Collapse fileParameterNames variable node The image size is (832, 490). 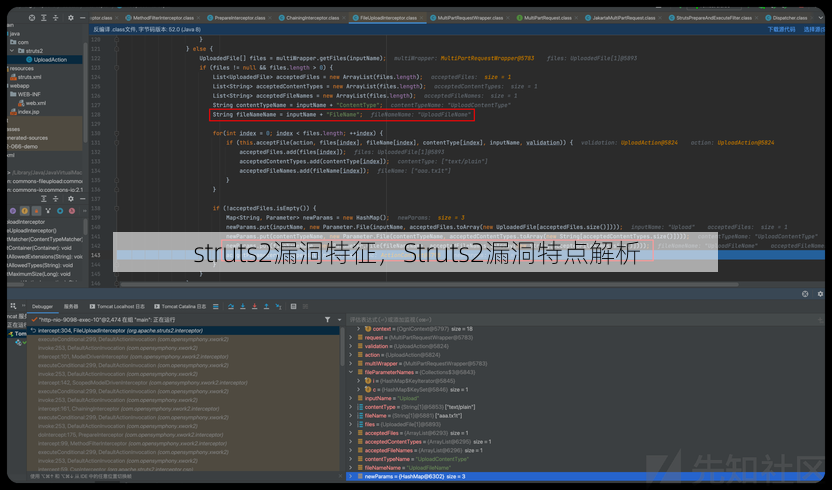point(351,372)
